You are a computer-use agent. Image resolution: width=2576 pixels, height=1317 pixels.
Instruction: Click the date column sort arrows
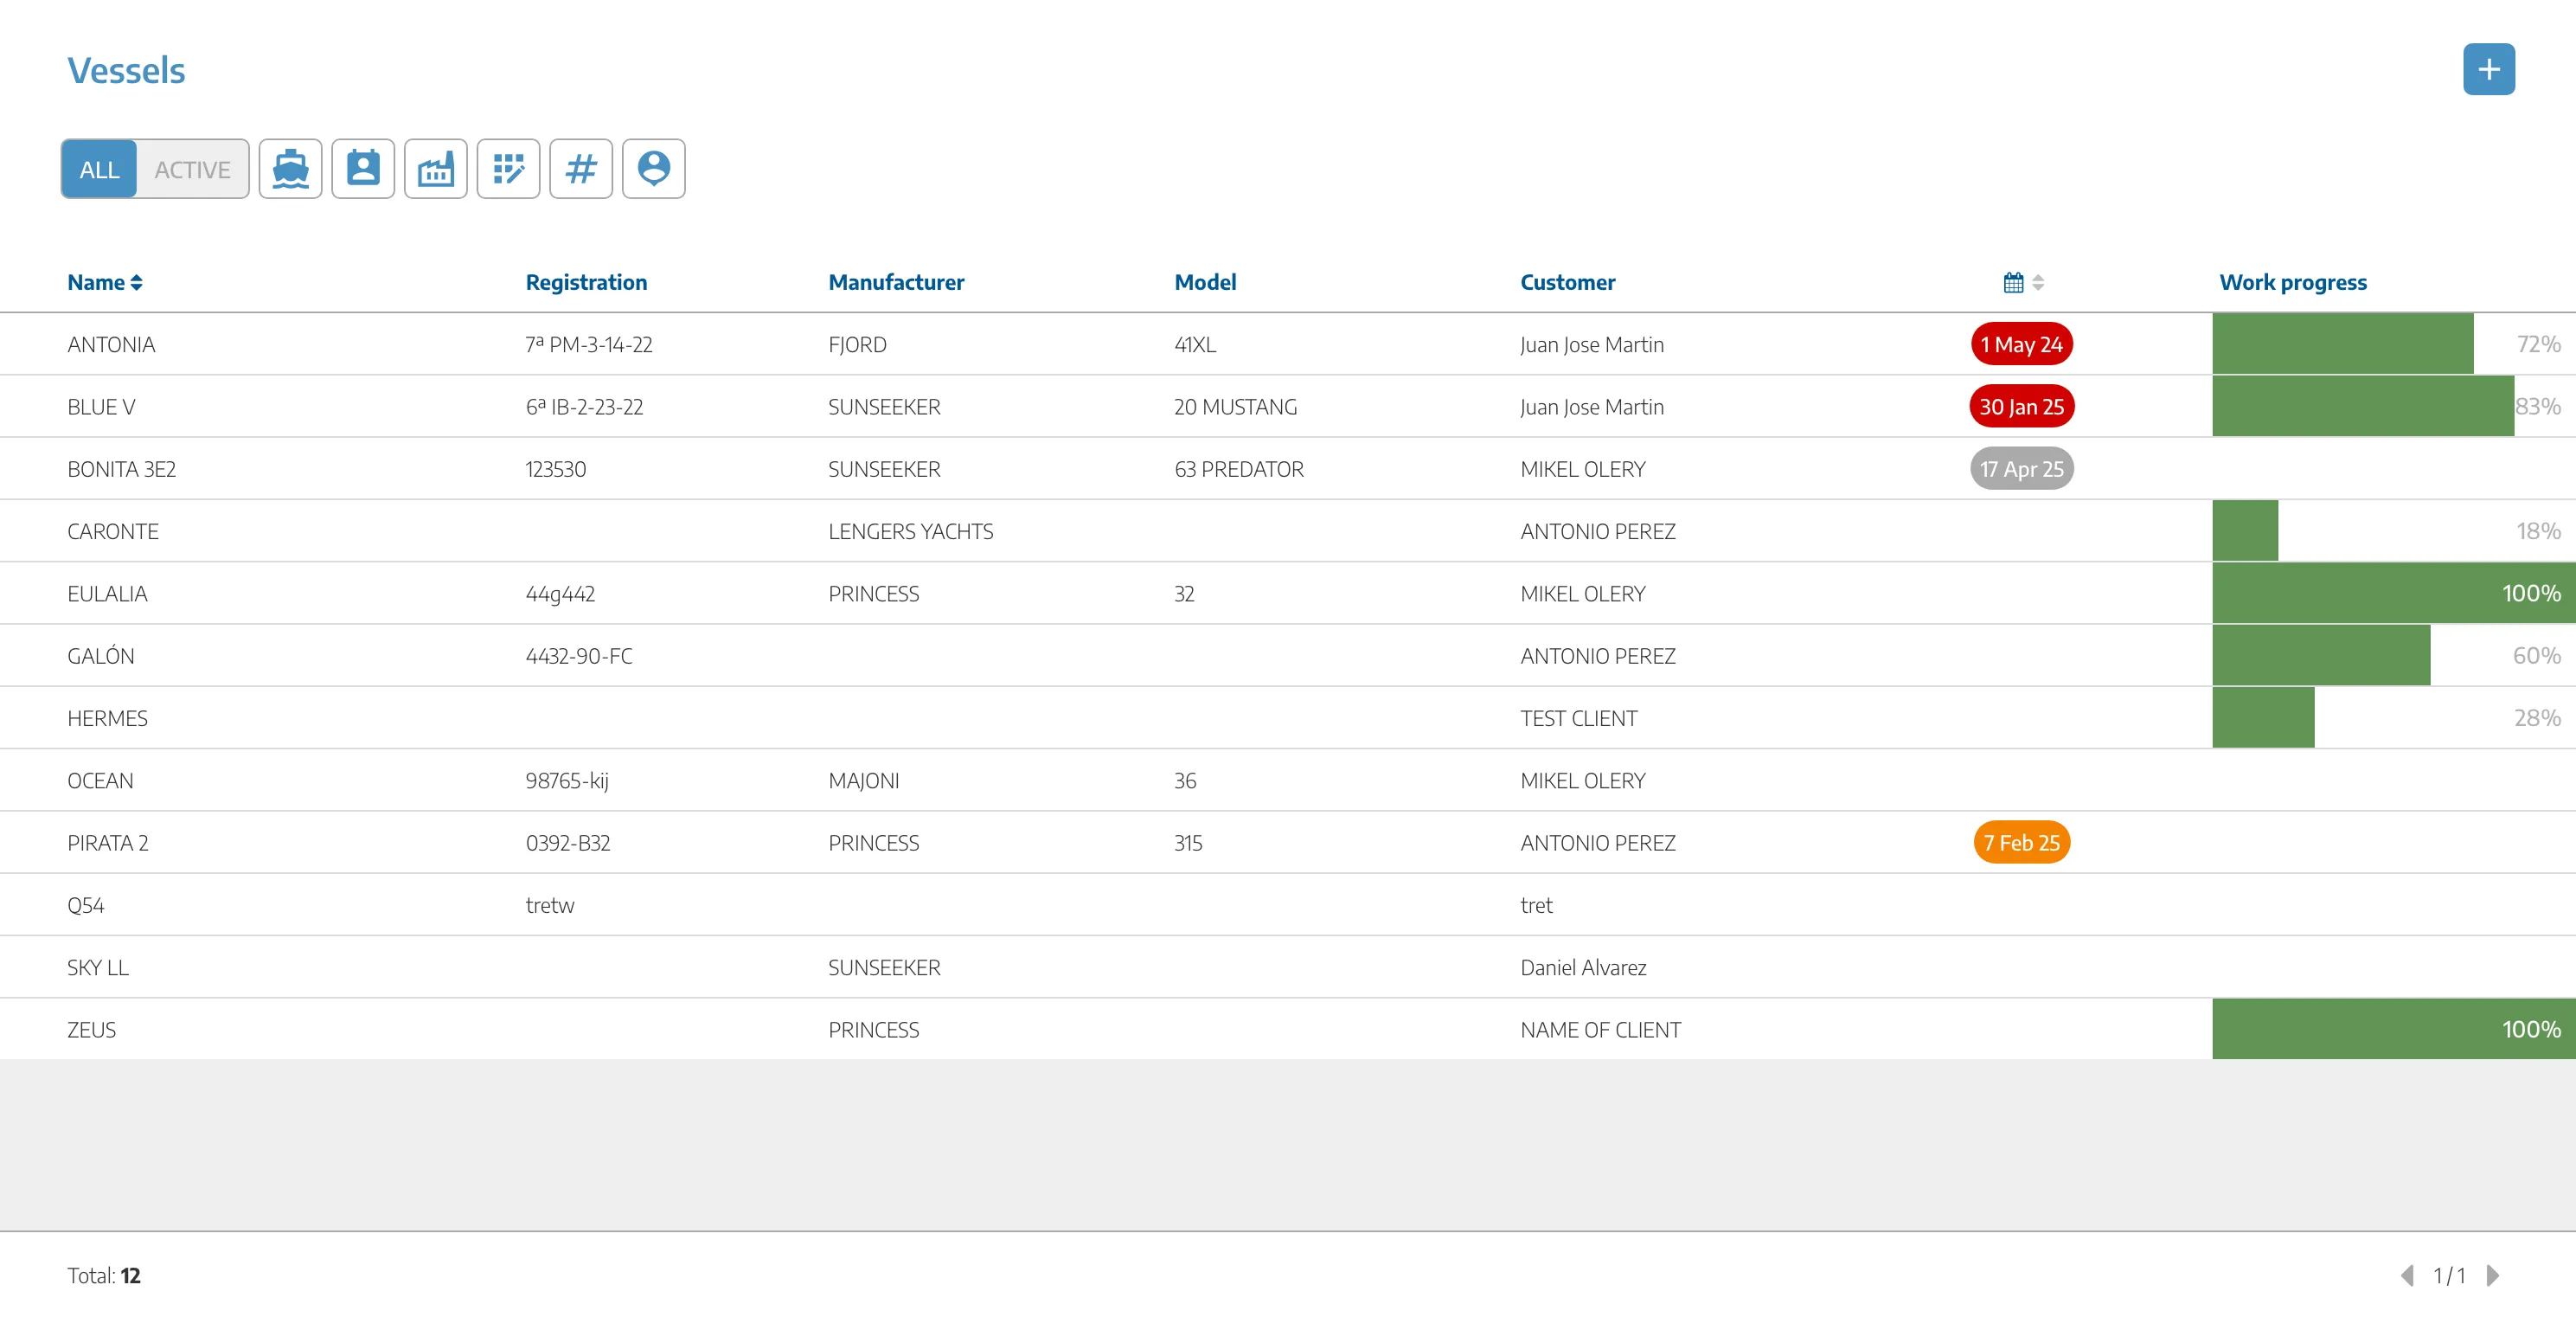tap(2038, 283)
